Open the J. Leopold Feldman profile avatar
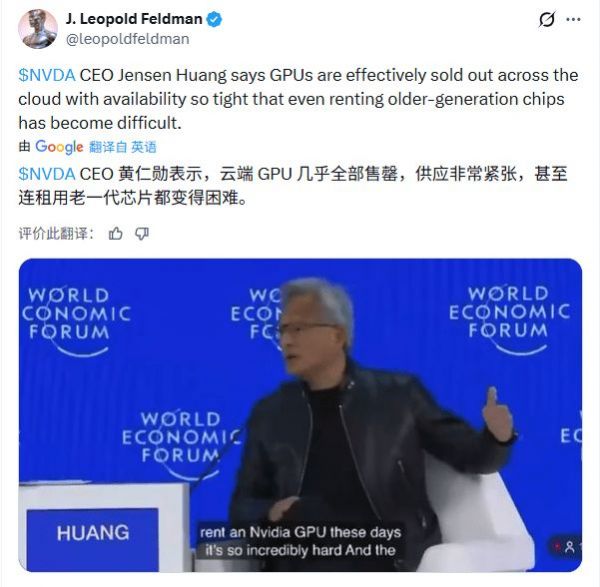Image resolution: width=600 pixels, height=587 pixels. tap(38, 29)
